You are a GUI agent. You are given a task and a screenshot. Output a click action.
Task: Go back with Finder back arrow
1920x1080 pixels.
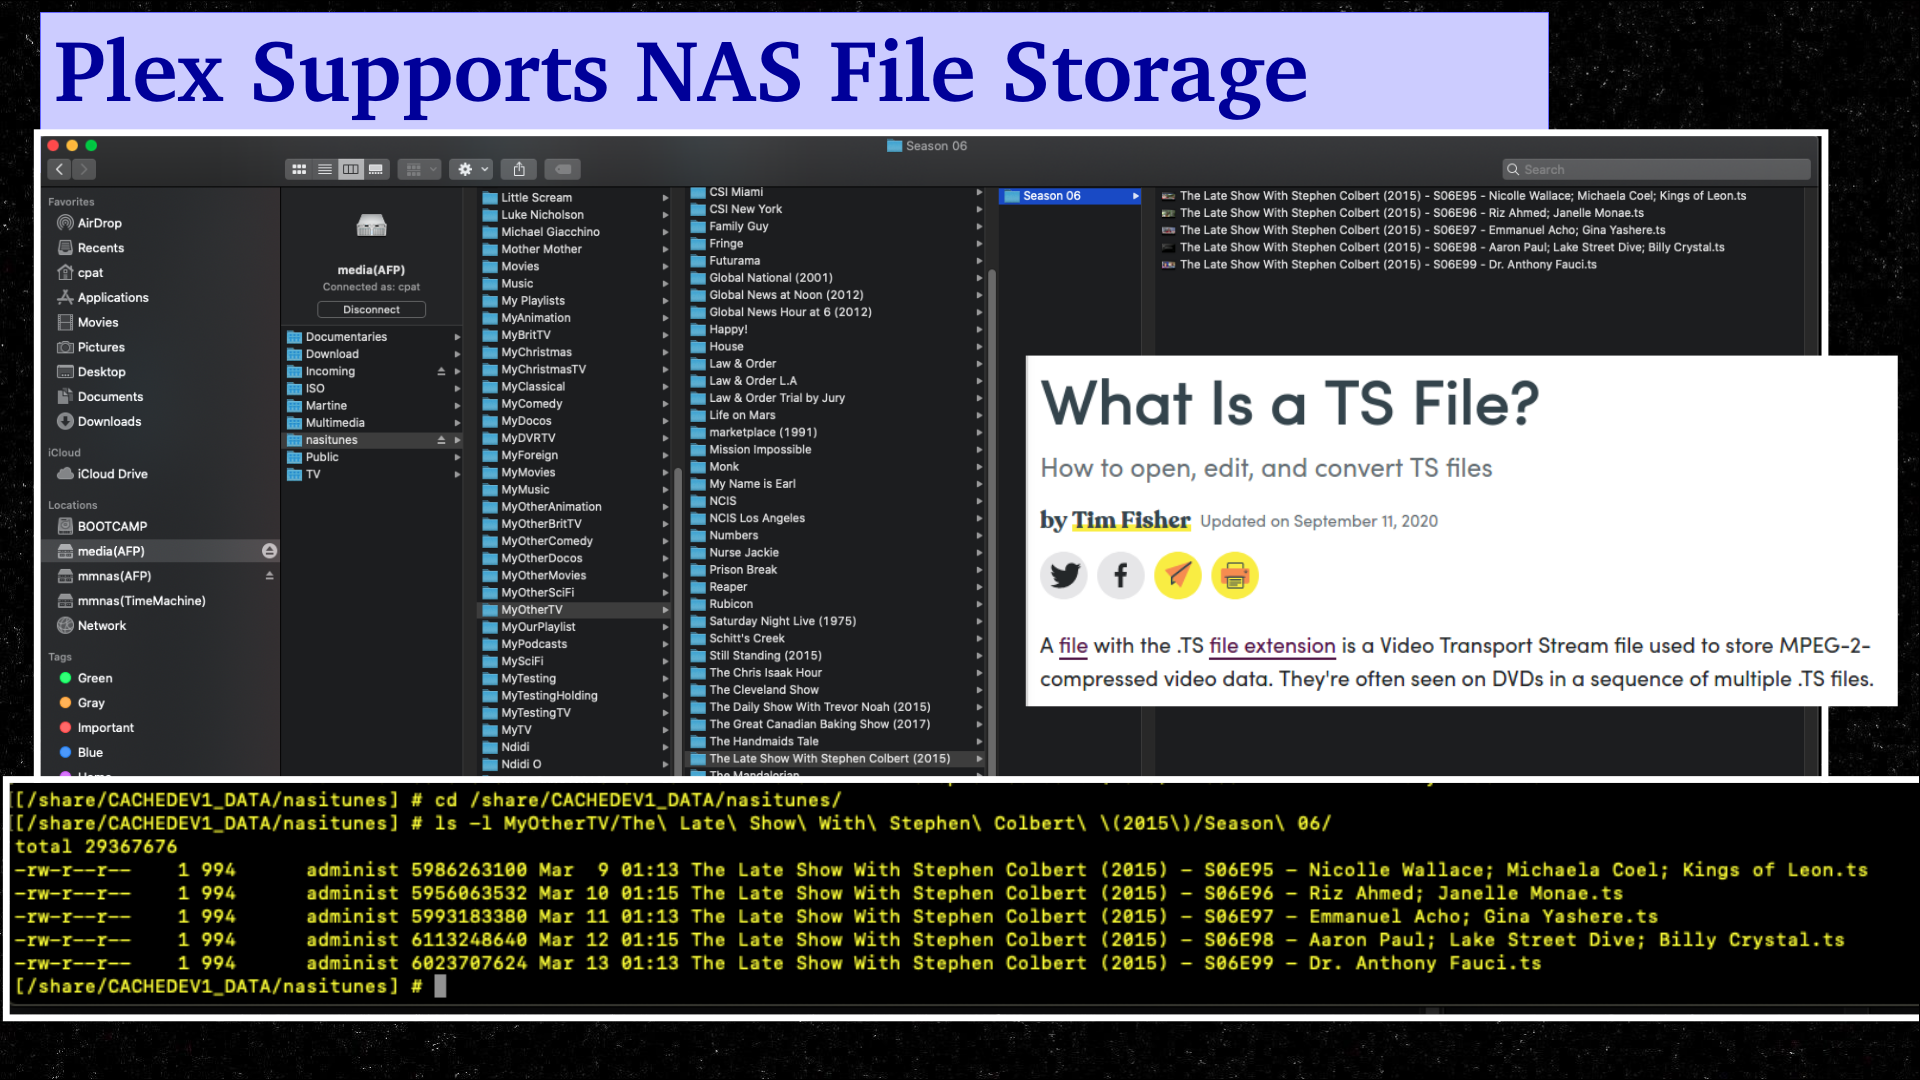(60, 170)
